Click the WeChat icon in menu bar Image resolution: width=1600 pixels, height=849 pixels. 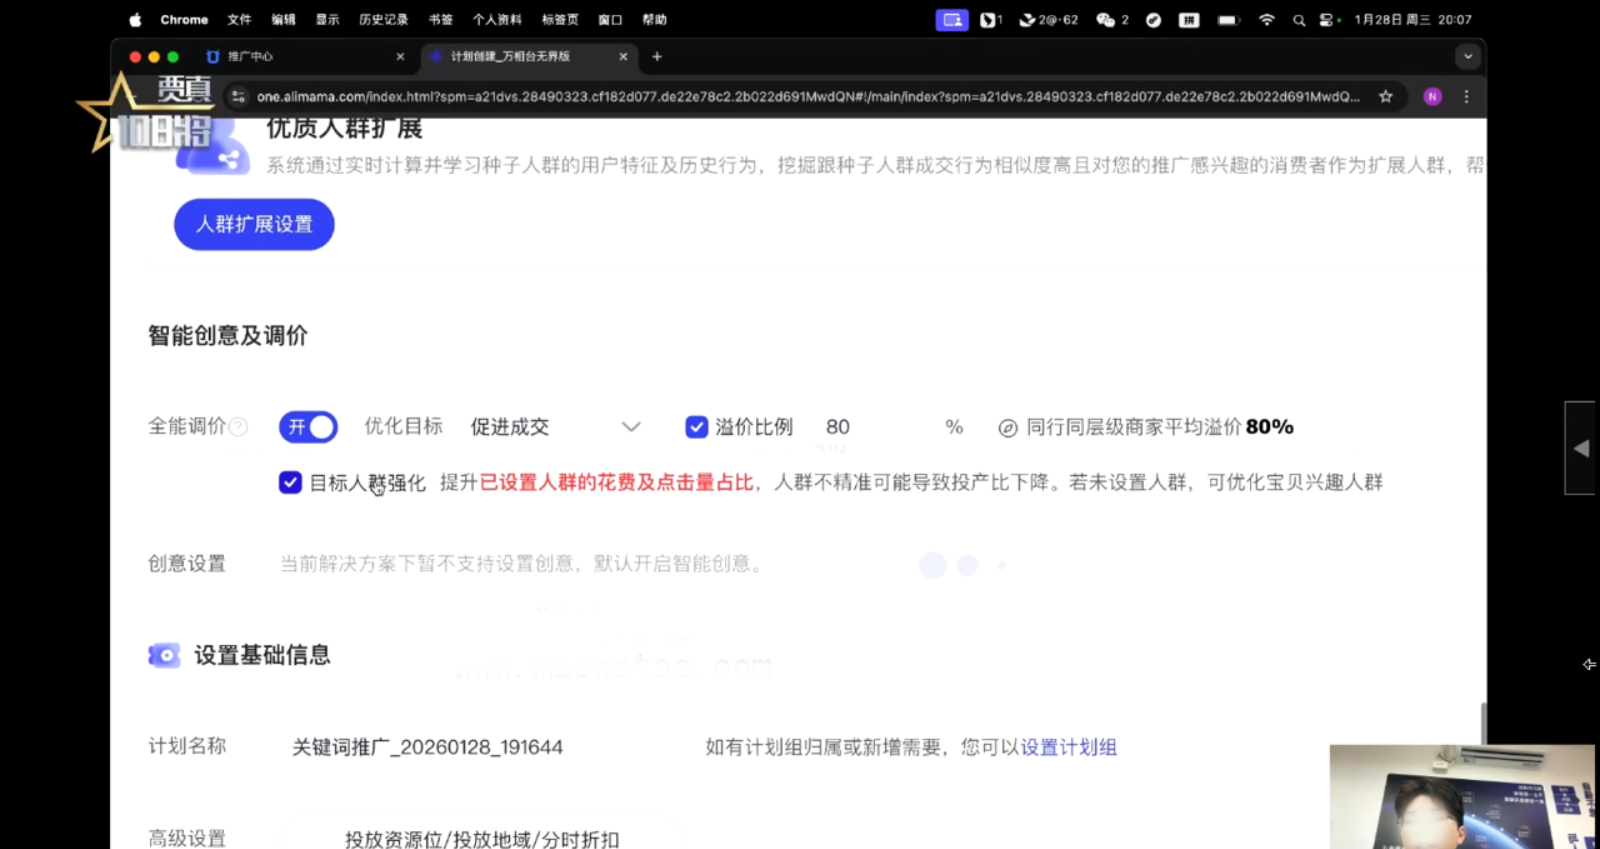1105,20
